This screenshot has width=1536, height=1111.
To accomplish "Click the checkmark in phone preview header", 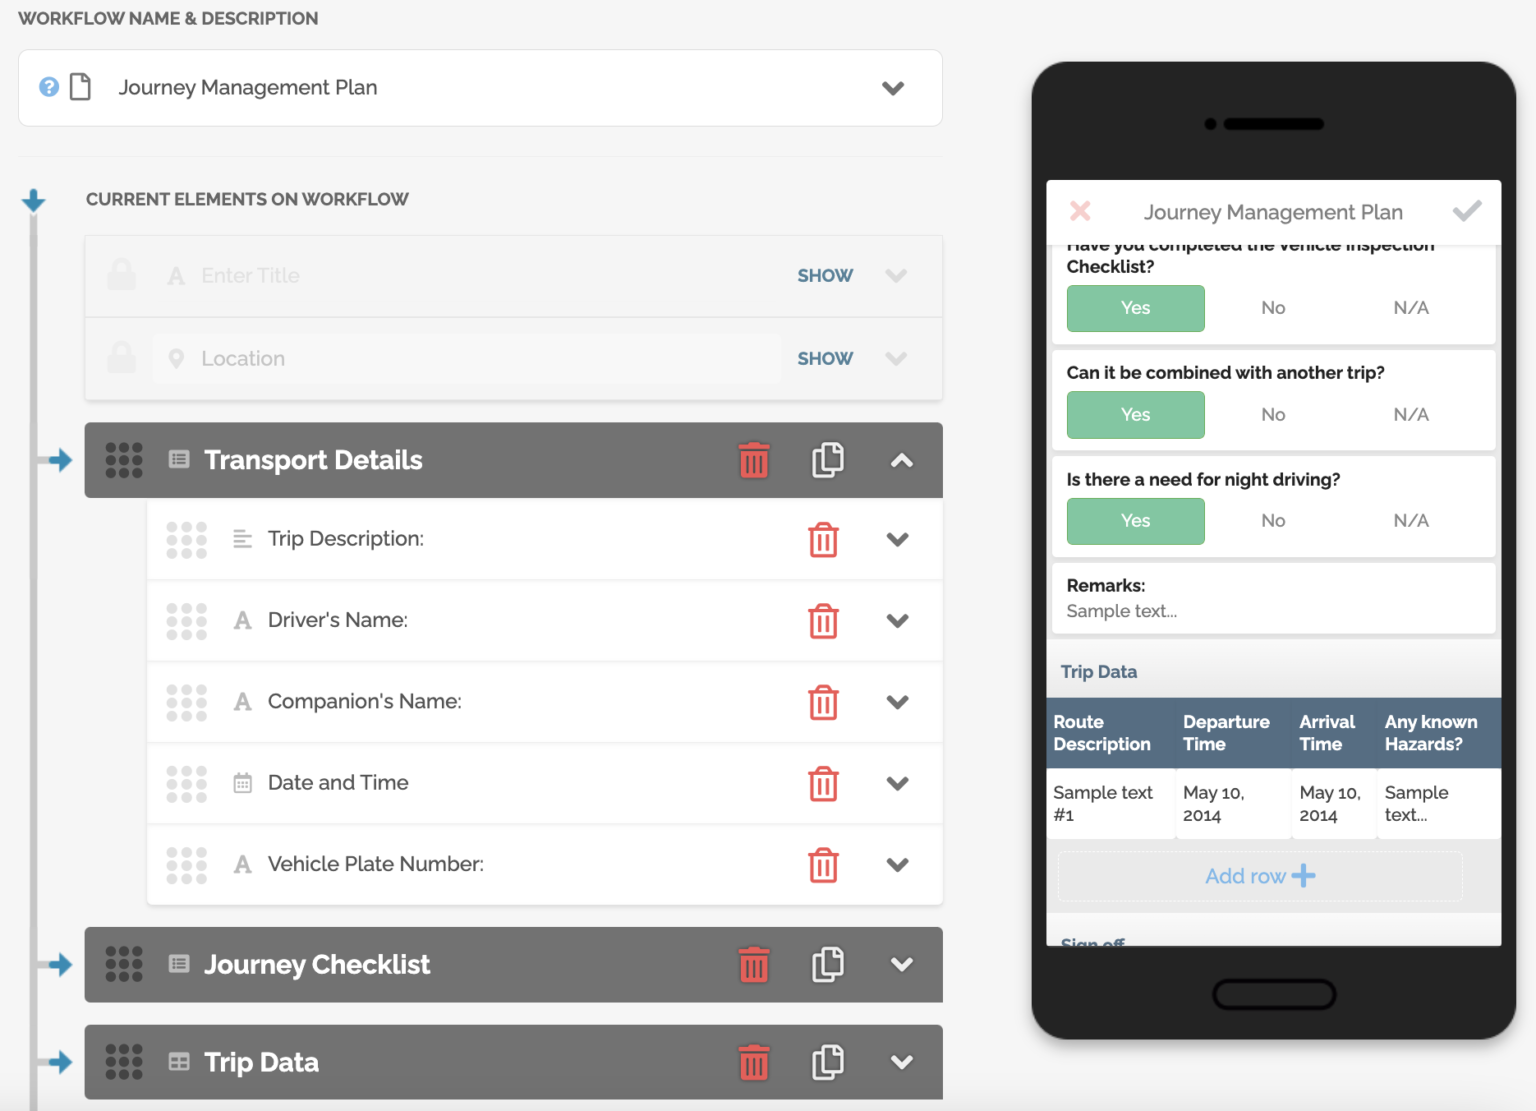I will point(1467,211).
